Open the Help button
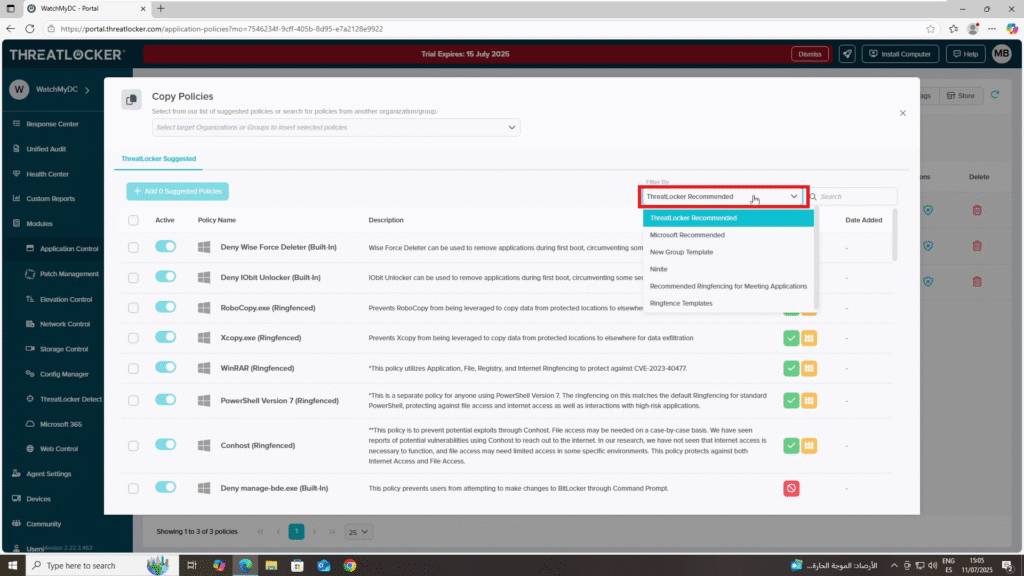 [966, 54]
